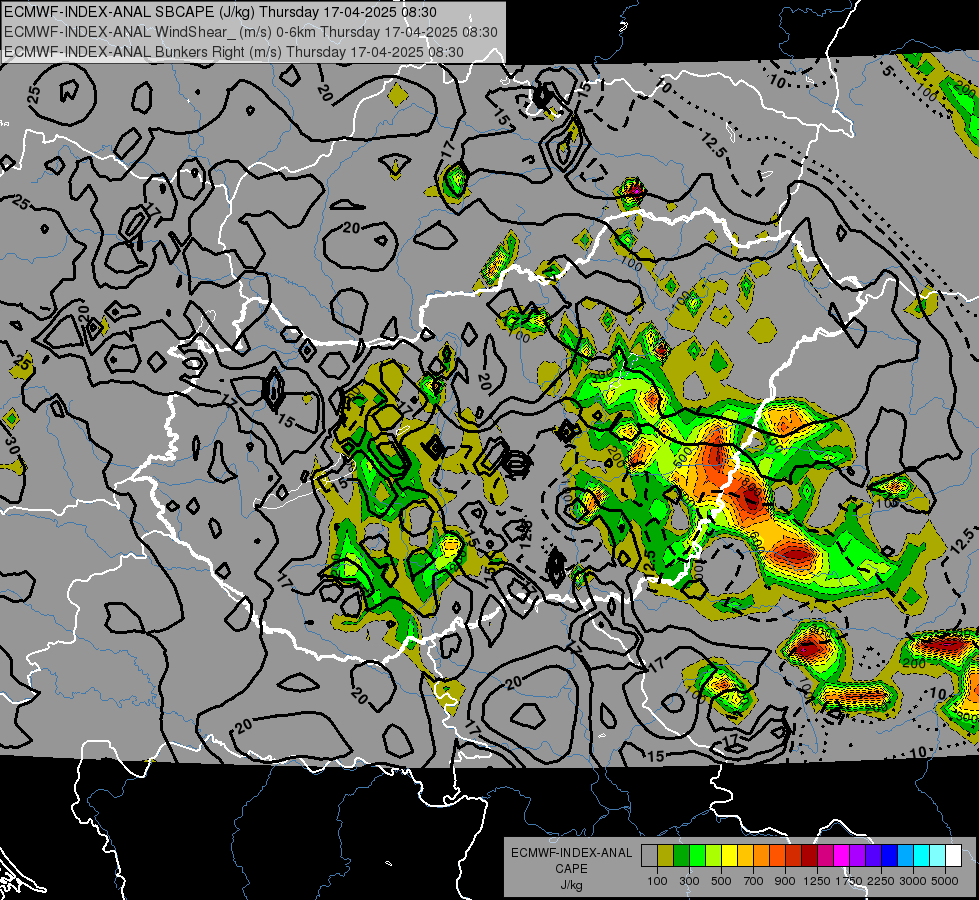Click the 2250 legend scale value
Screen dimensions: 979x900
coord(881,881)
